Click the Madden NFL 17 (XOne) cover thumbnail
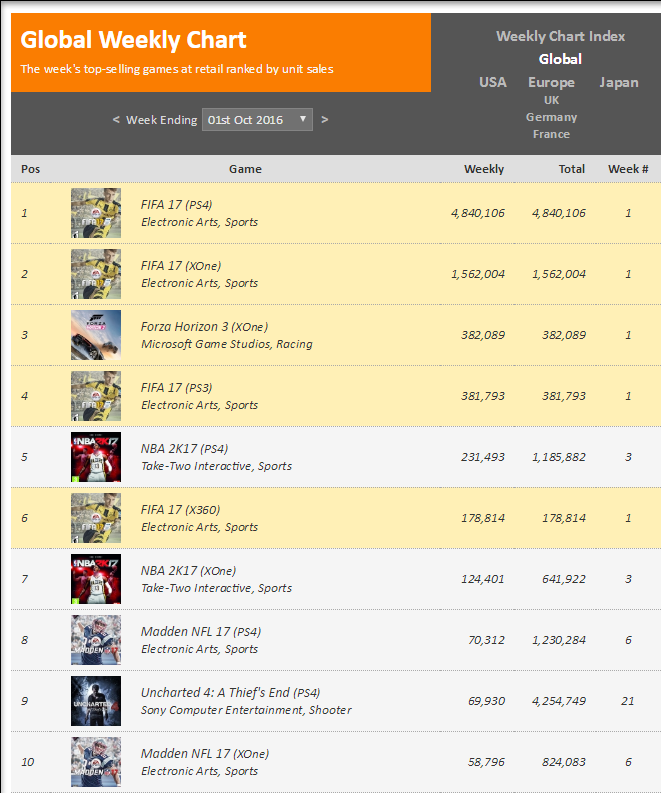 pyautogui.click(x=96, y=762)
